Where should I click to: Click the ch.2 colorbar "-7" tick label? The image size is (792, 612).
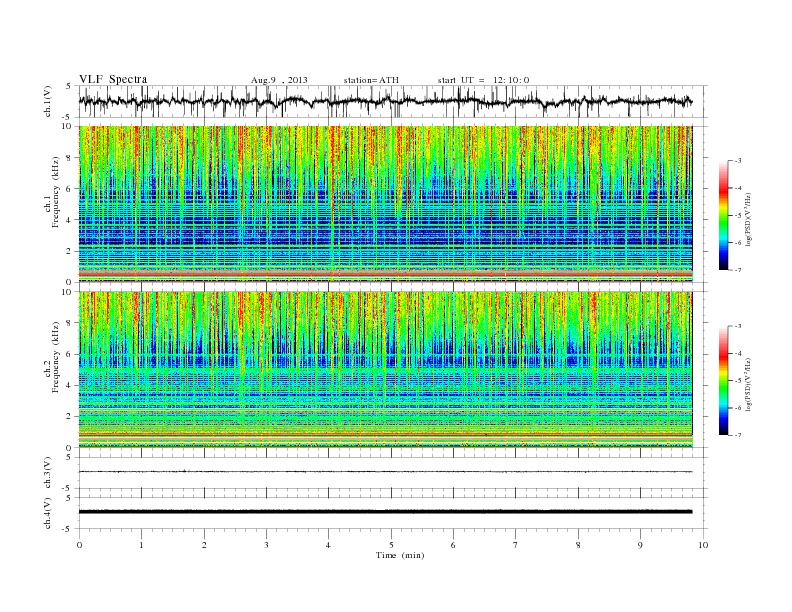(x=738, y=435)
